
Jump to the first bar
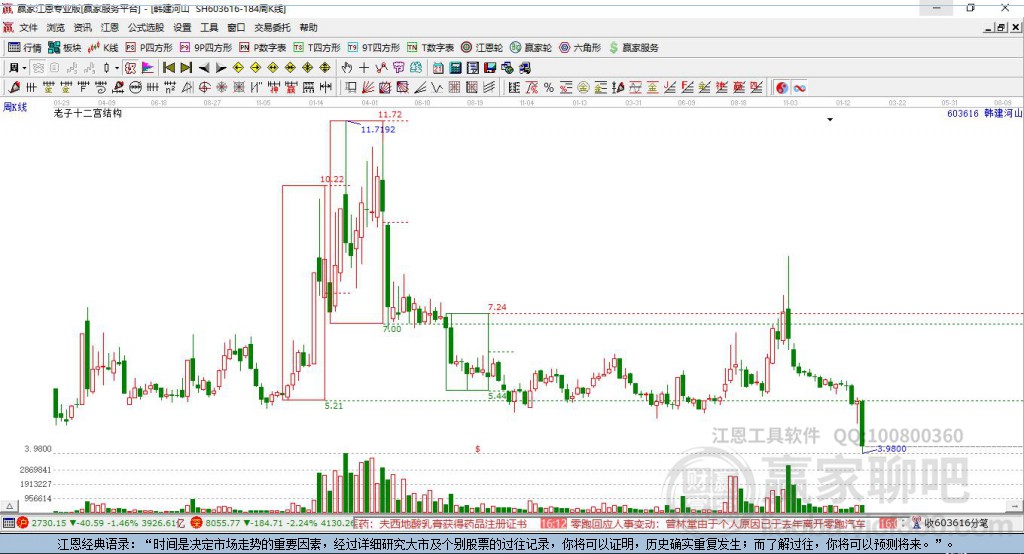(x=168, y=68)
